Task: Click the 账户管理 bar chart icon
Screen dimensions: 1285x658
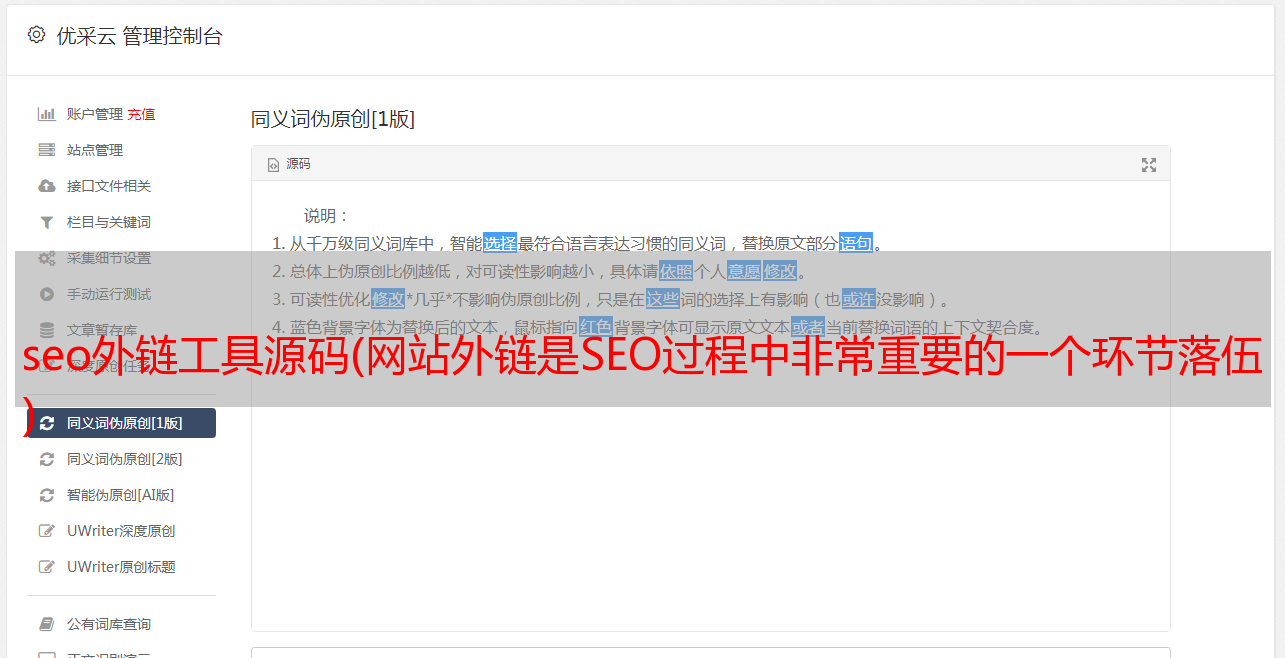Action: click(x=46, y=114)
